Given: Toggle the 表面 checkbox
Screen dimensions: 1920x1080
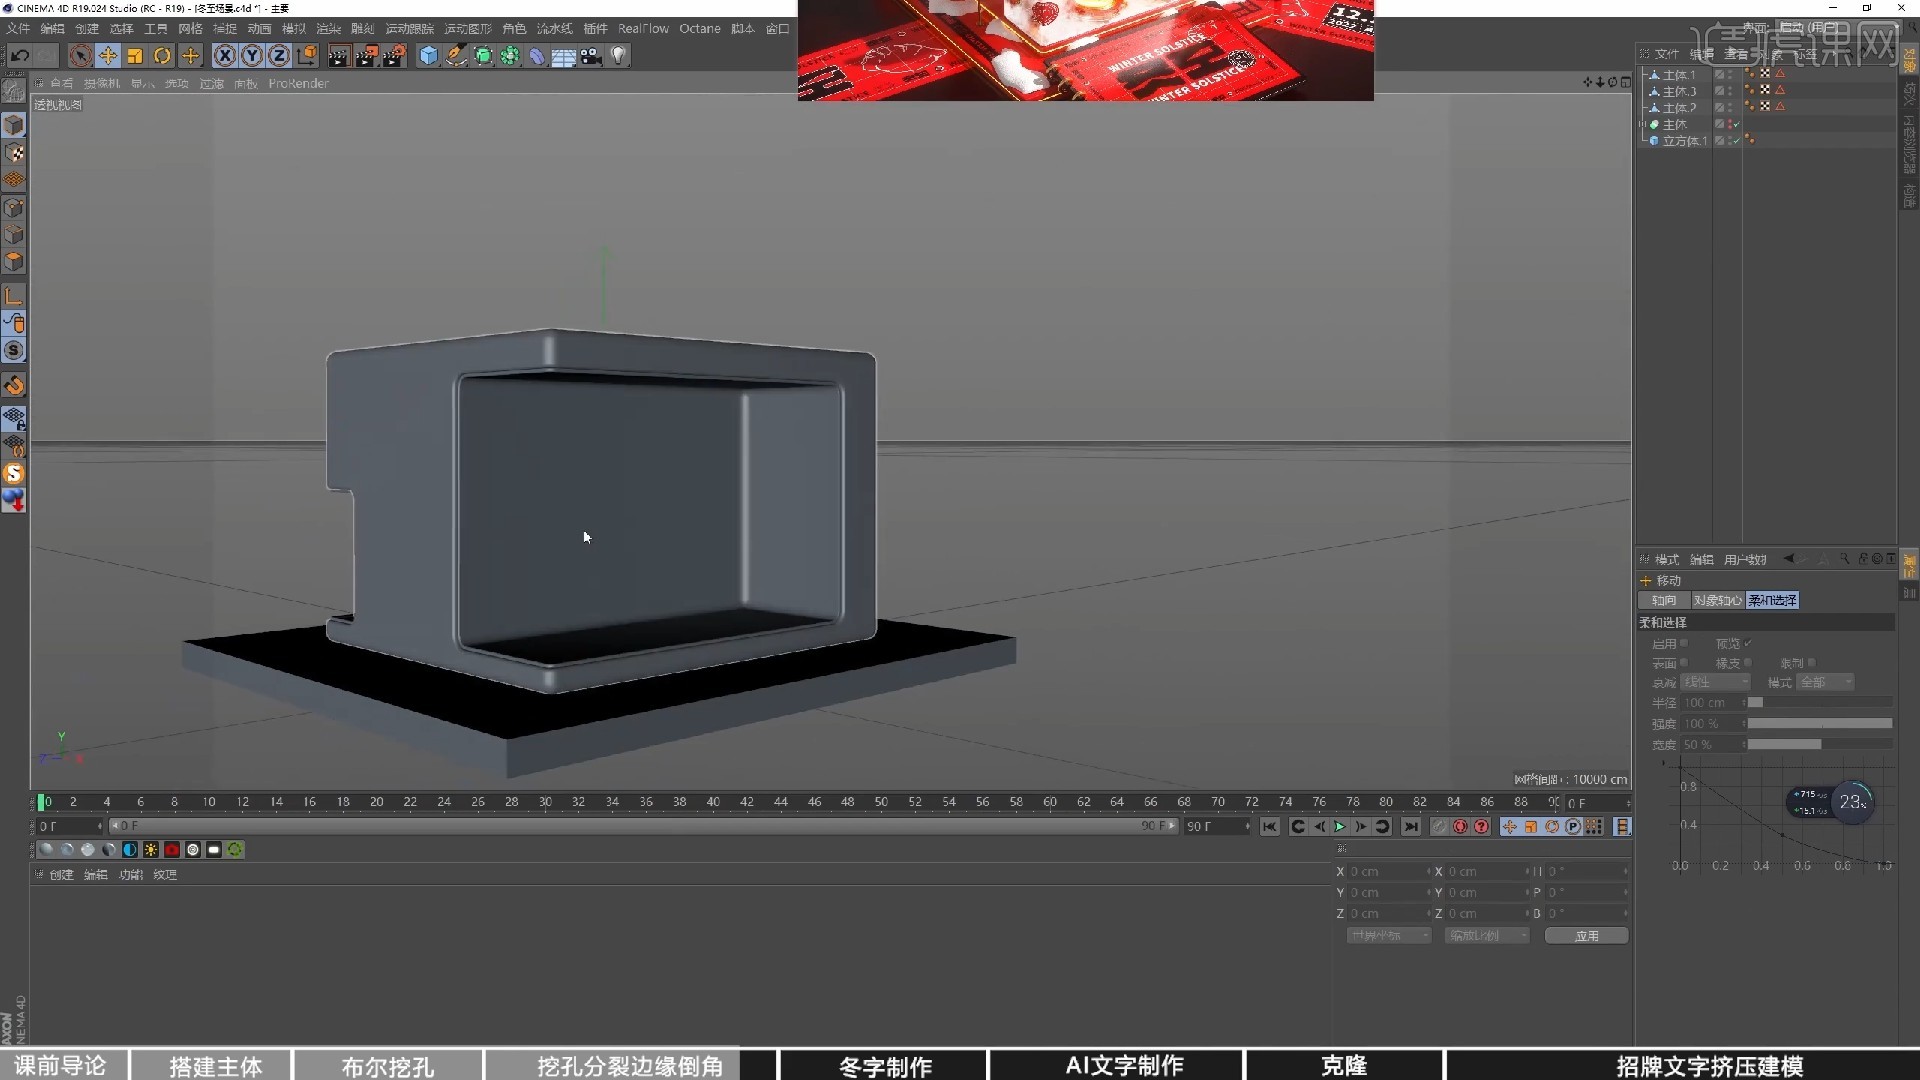Looking at the screenshot, I should pos(1684,663).
